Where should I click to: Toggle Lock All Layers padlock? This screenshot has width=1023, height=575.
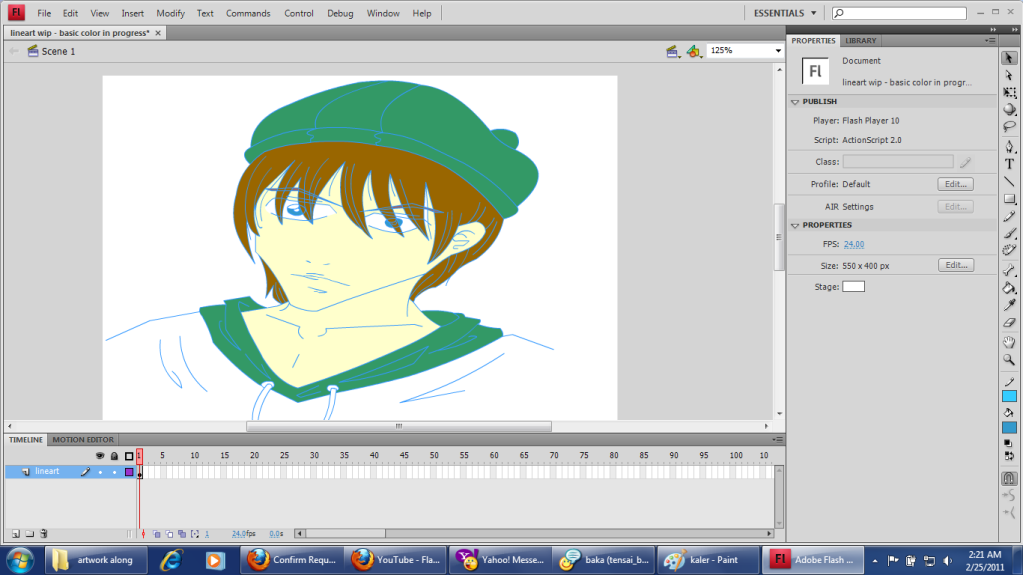[x=114, y=456]
